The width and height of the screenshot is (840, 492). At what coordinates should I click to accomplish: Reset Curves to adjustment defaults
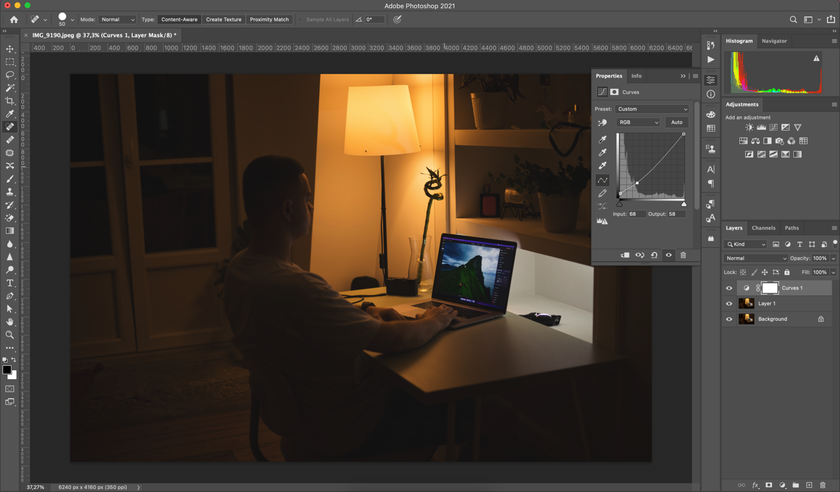tap(654, 255)
